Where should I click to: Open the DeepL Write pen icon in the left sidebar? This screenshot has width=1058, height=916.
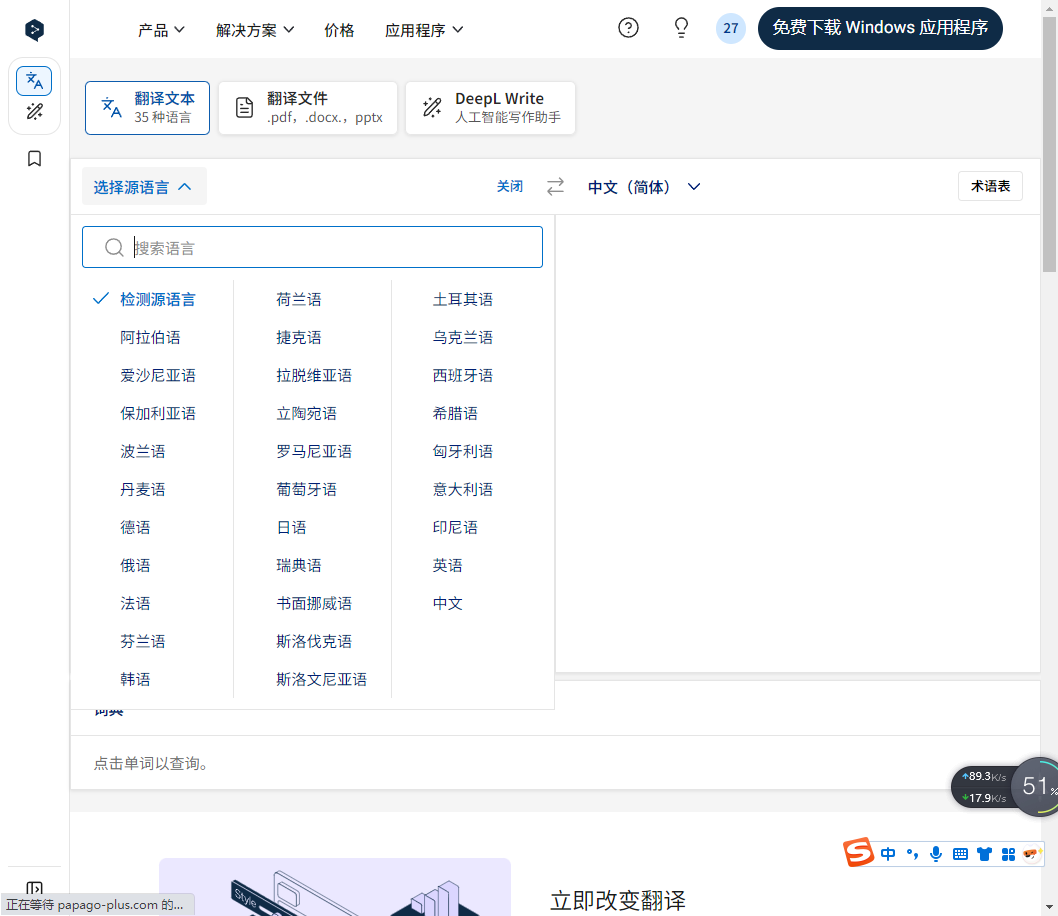click(34, 111)
